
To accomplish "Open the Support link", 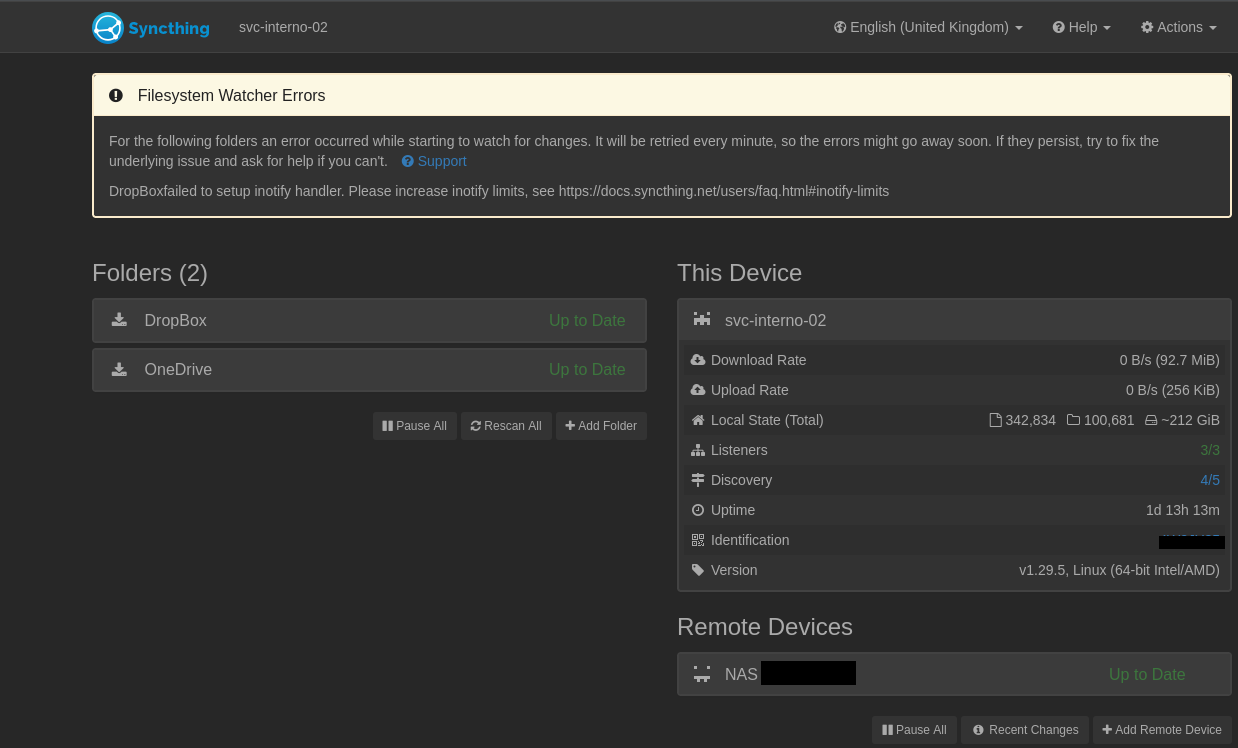I will pos(434,161).
